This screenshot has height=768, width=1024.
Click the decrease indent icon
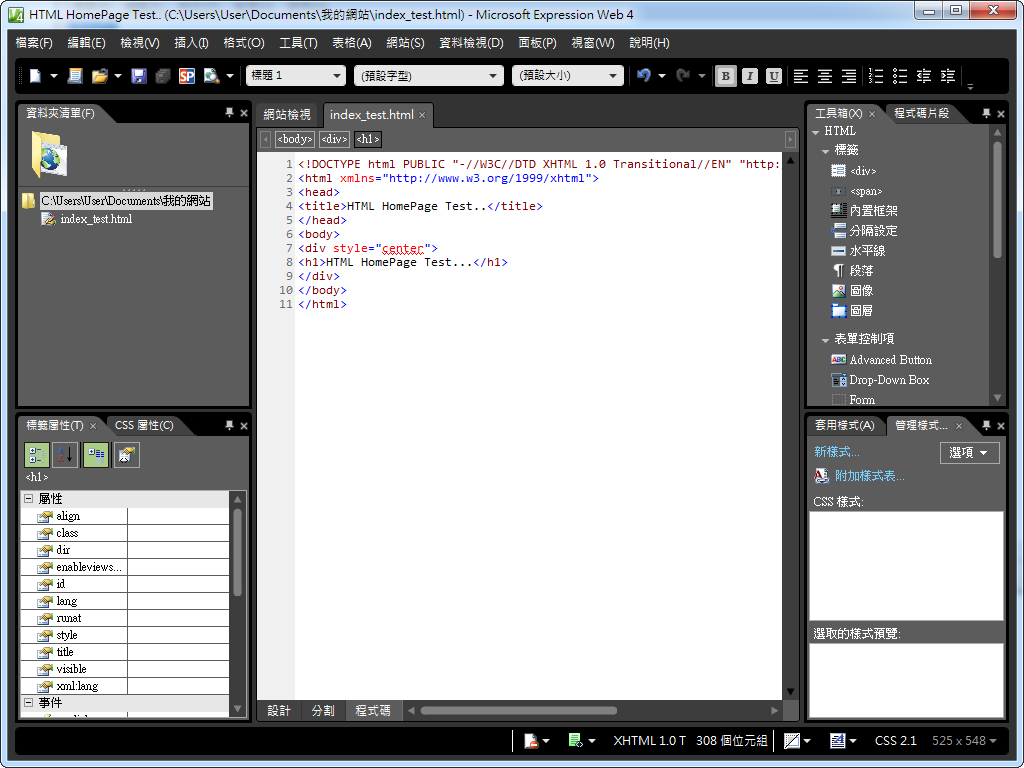[x=924, y=76]
